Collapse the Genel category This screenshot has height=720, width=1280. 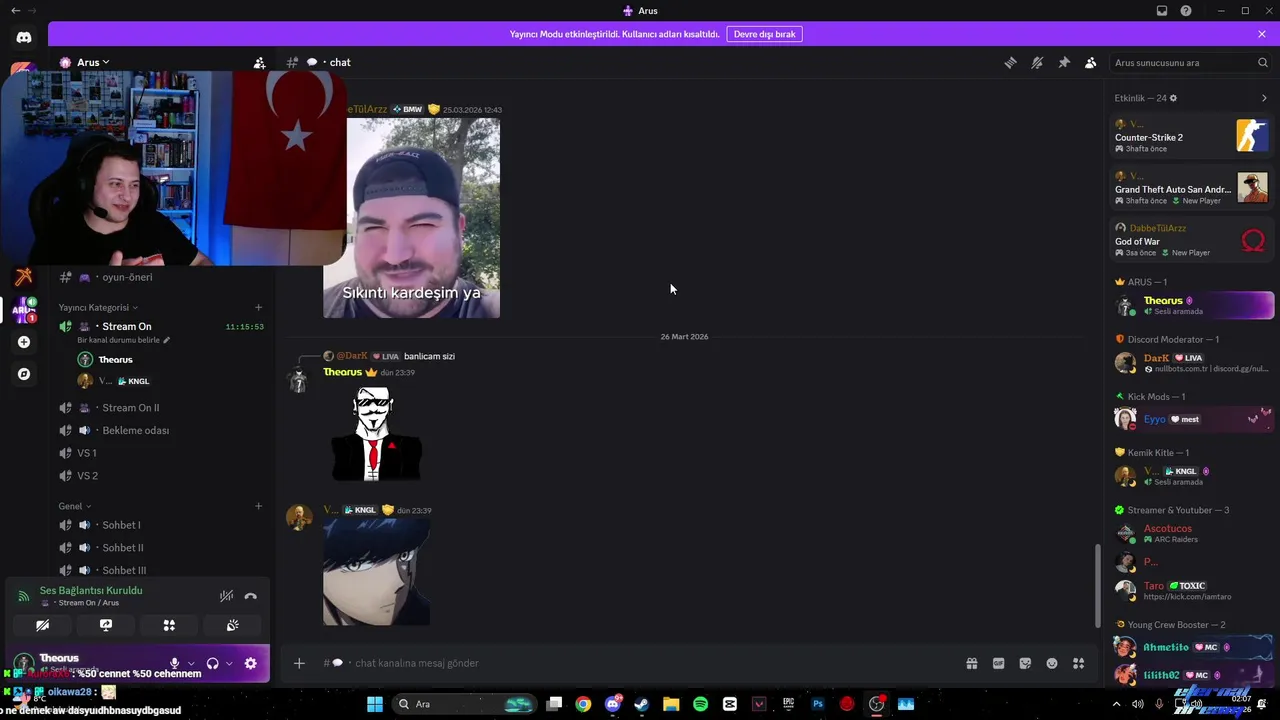tap(75, 506)
